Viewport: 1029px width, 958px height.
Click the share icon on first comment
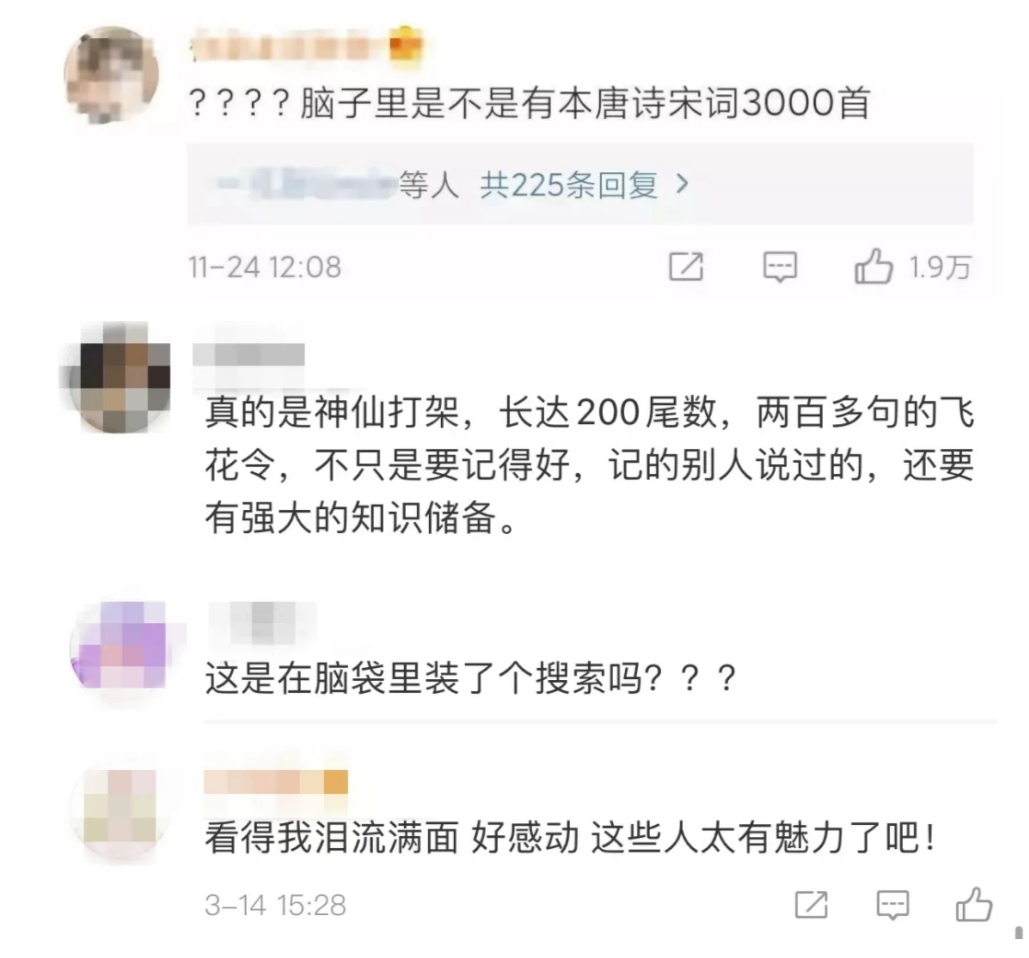(686, 267)
